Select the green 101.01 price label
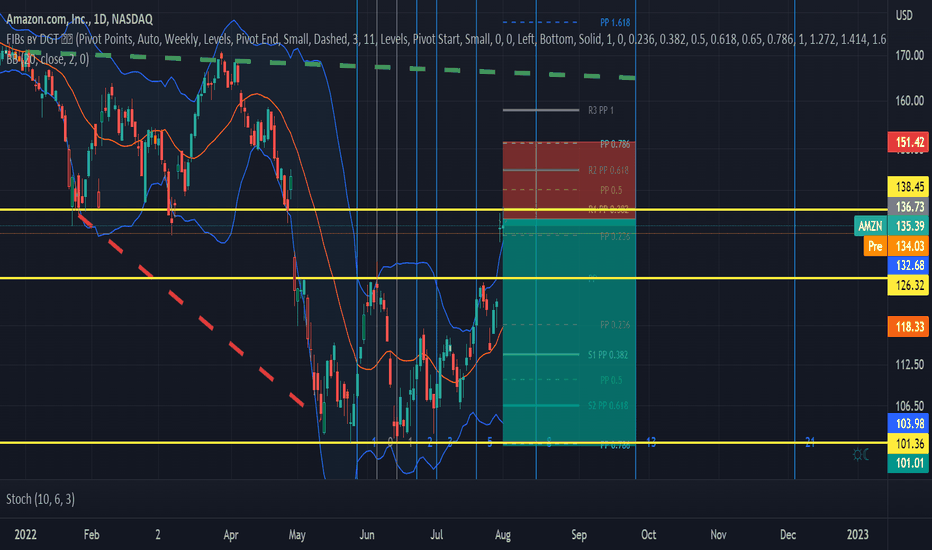Viewport: 932px width, 550px height. point(908,463)
